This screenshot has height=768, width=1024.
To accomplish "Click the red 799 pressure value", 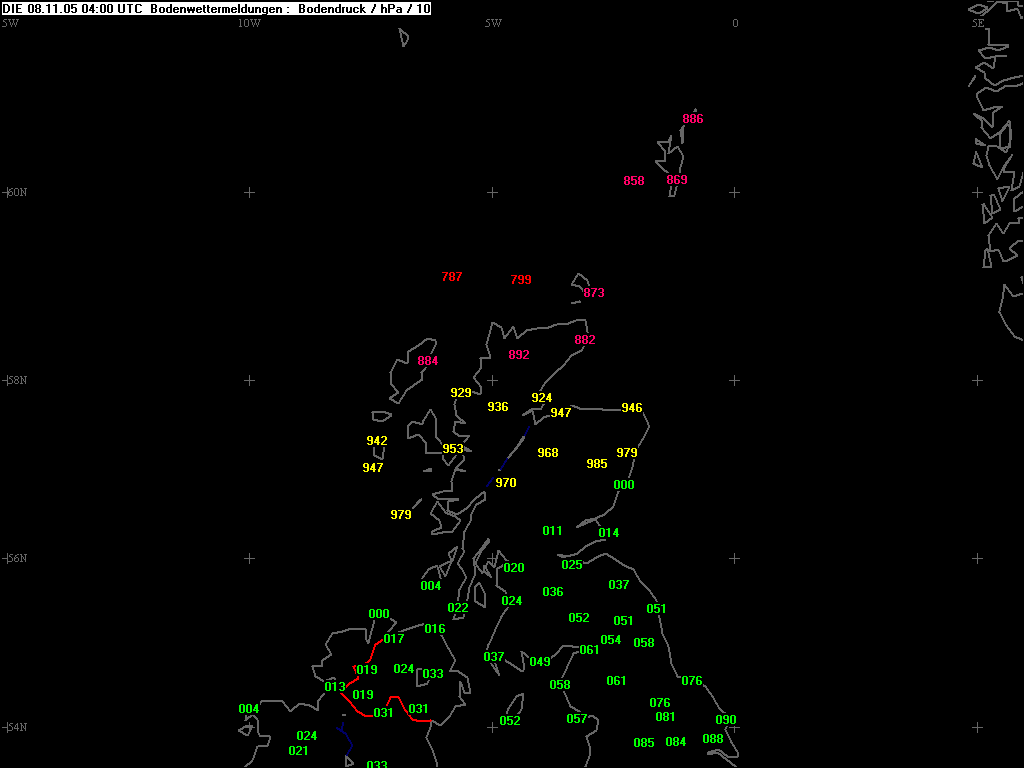I will pos(521,280).
